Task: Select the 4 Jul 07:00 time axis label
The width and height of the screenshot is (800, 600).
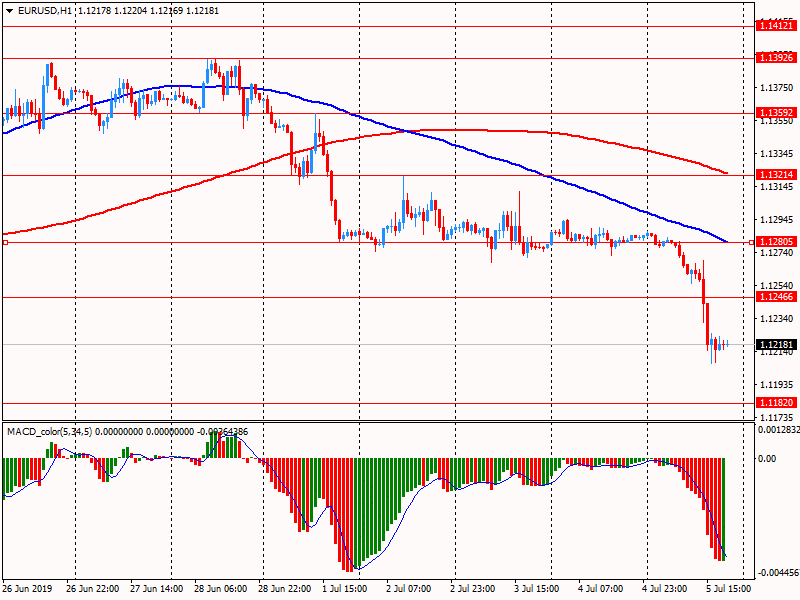Action: (x=601, y=588)
